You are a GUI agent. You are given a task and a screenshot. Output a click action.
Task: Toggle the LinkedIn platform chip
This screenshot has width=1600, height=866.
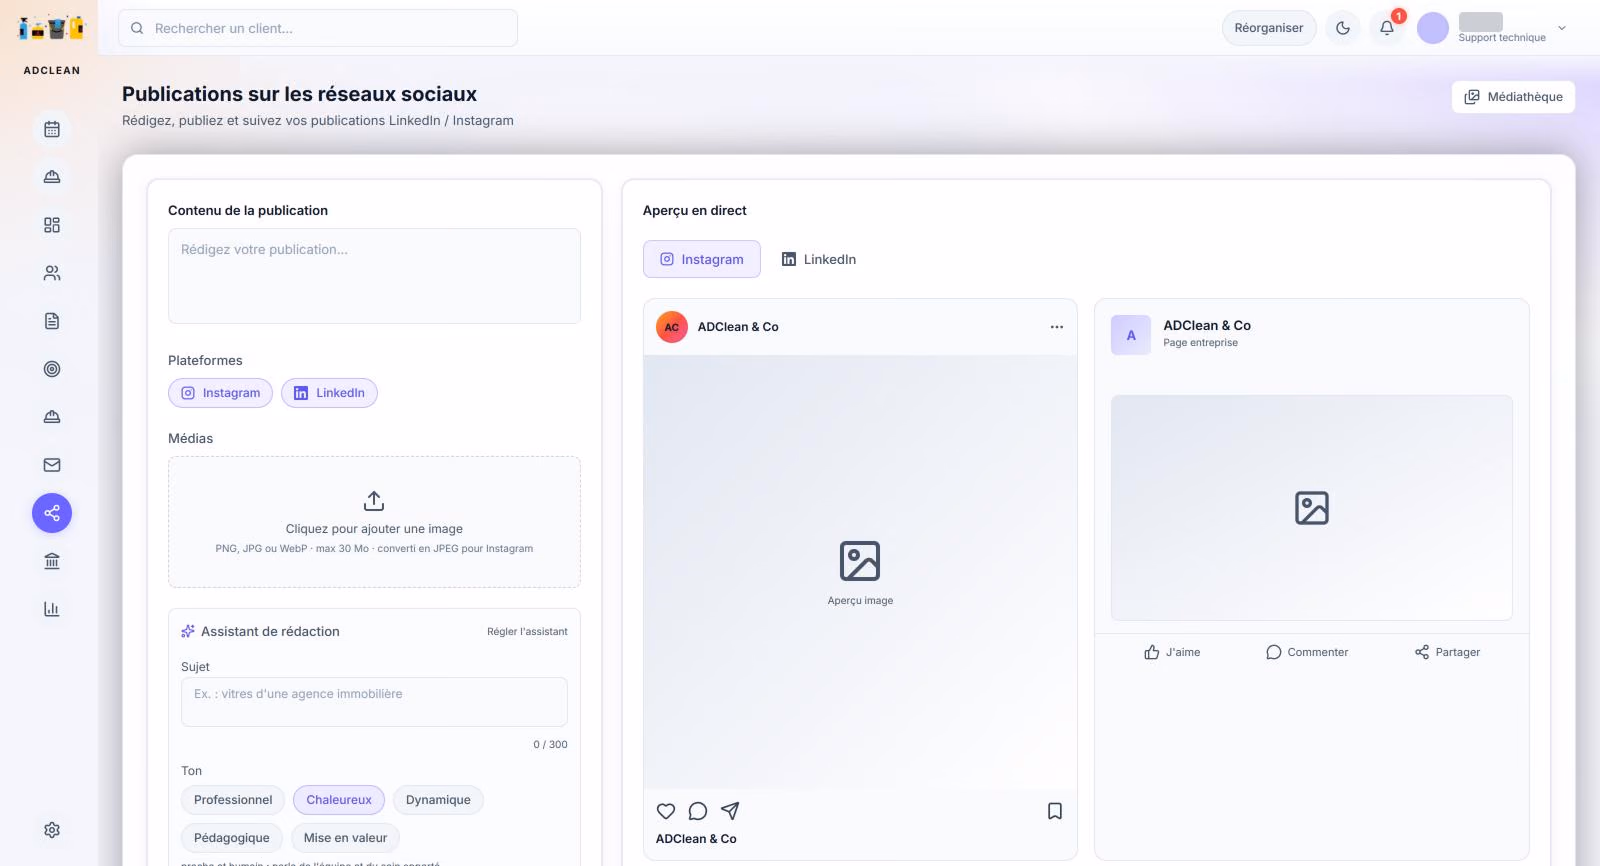tap(329, 393)
